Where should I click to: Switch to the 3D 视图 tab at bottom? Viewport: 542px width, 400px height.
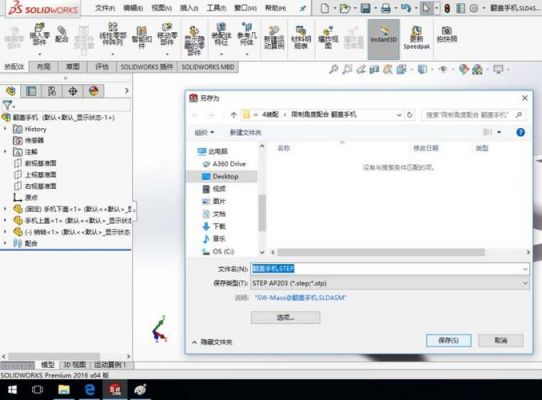coord(74,365)
